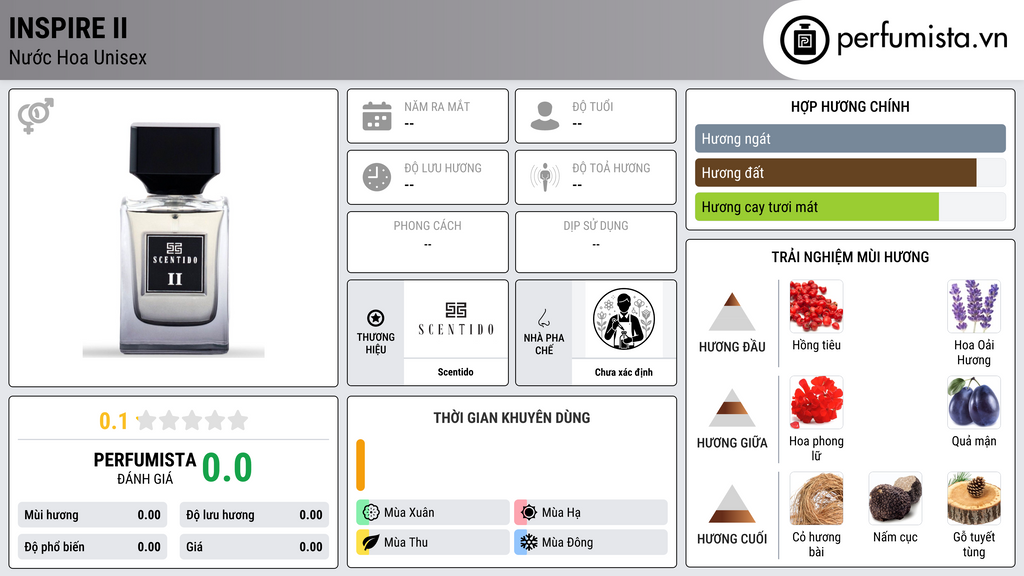Click the Giá score row

(x=254, y=547)
